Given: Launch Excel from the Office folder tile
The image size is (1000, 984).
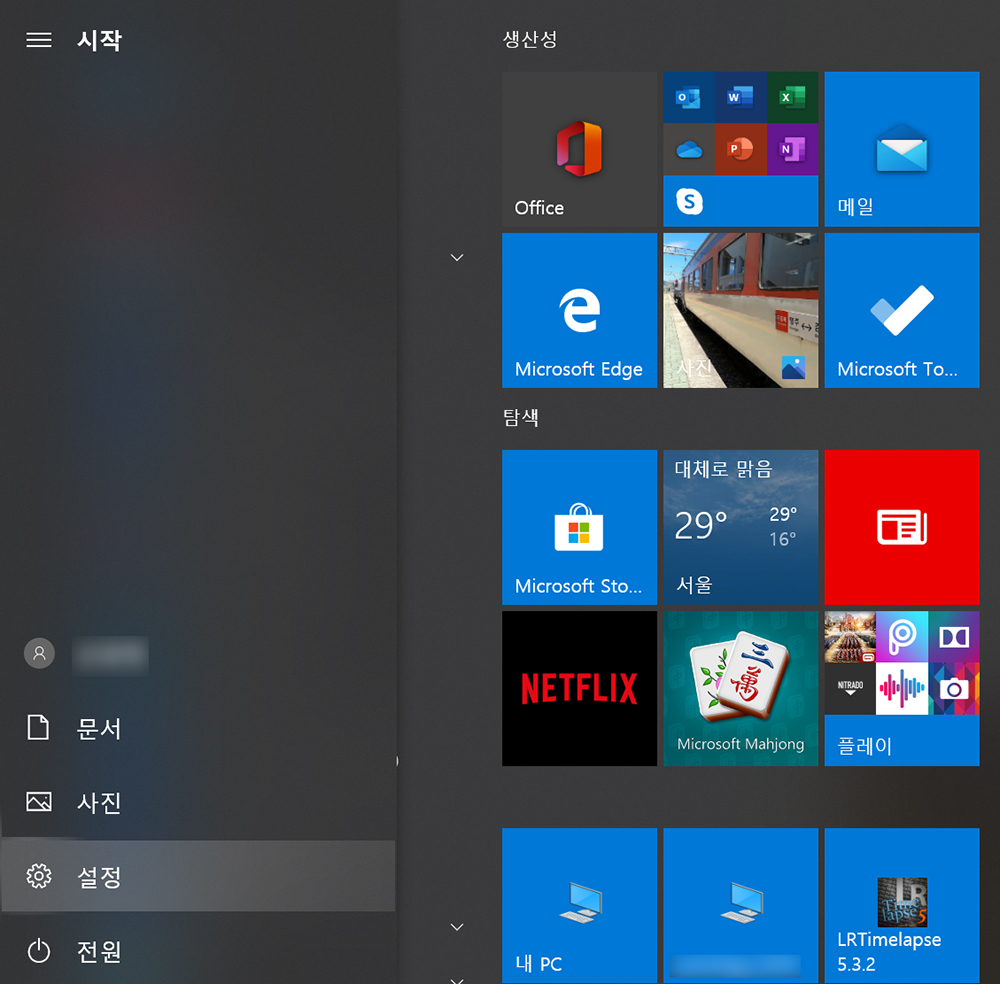Looking at the screenshot, I should (792, 97).
